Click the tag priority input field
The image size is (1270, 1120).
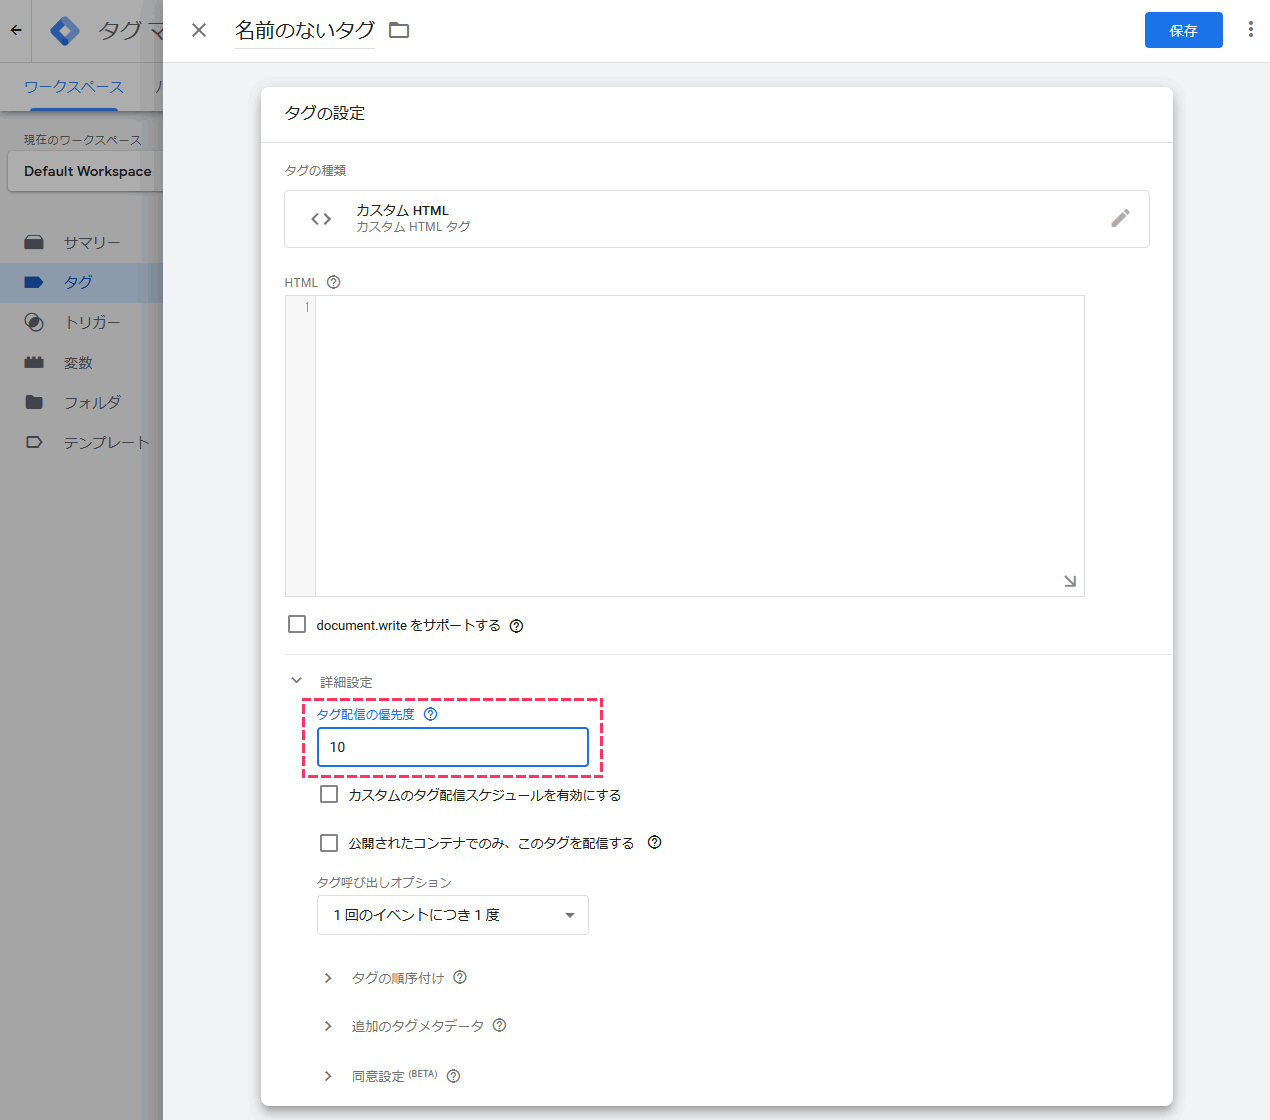click(452, 747)
